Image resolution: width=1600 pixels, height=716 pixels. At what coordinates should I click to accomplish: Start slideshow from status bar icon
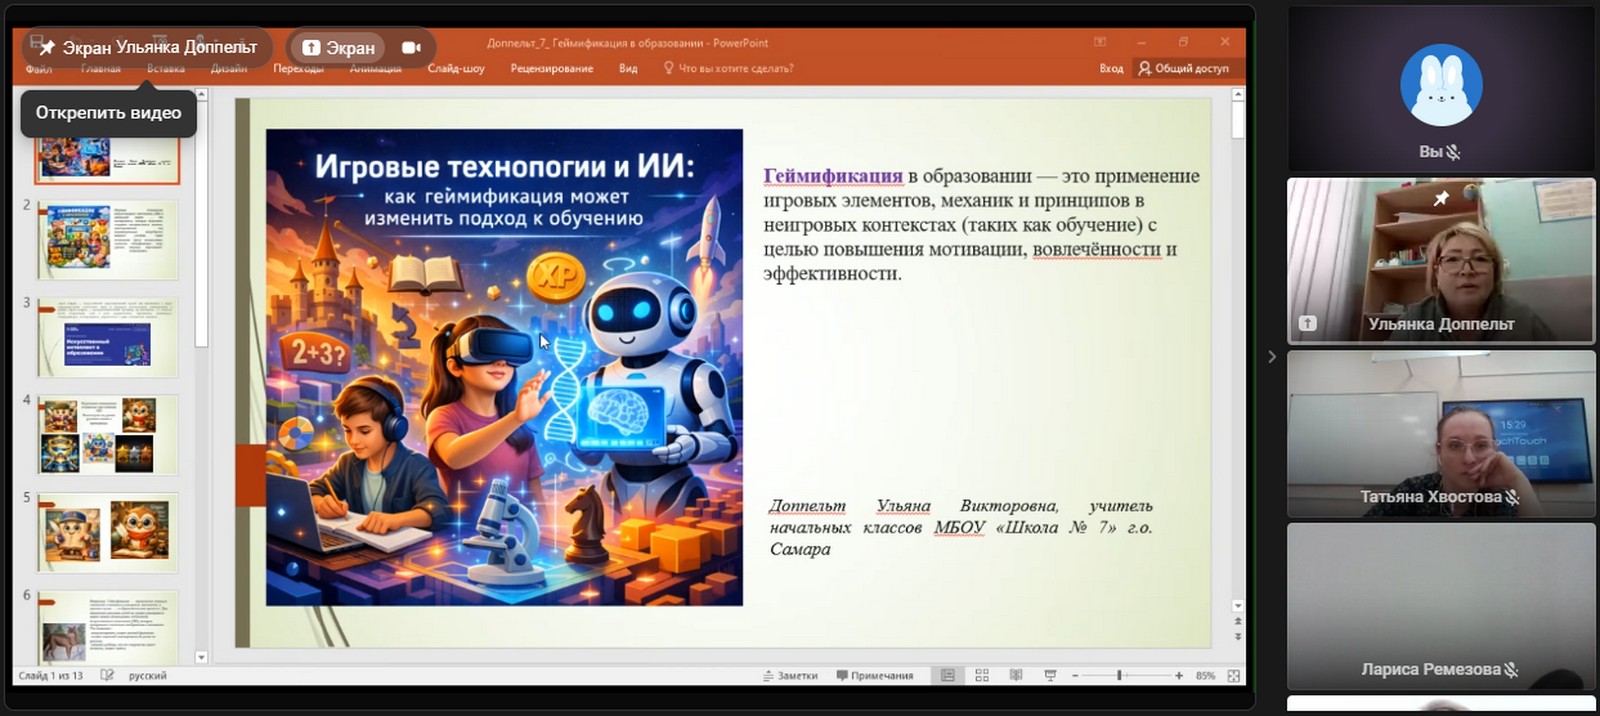click(x=1050, y=676)
